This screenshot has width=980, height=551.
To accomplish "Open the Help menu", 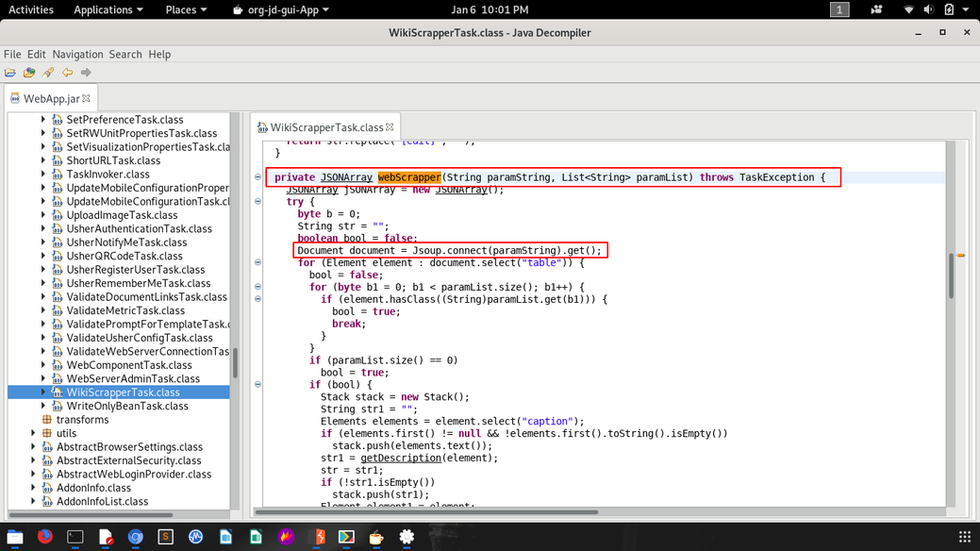I will 159,54.
